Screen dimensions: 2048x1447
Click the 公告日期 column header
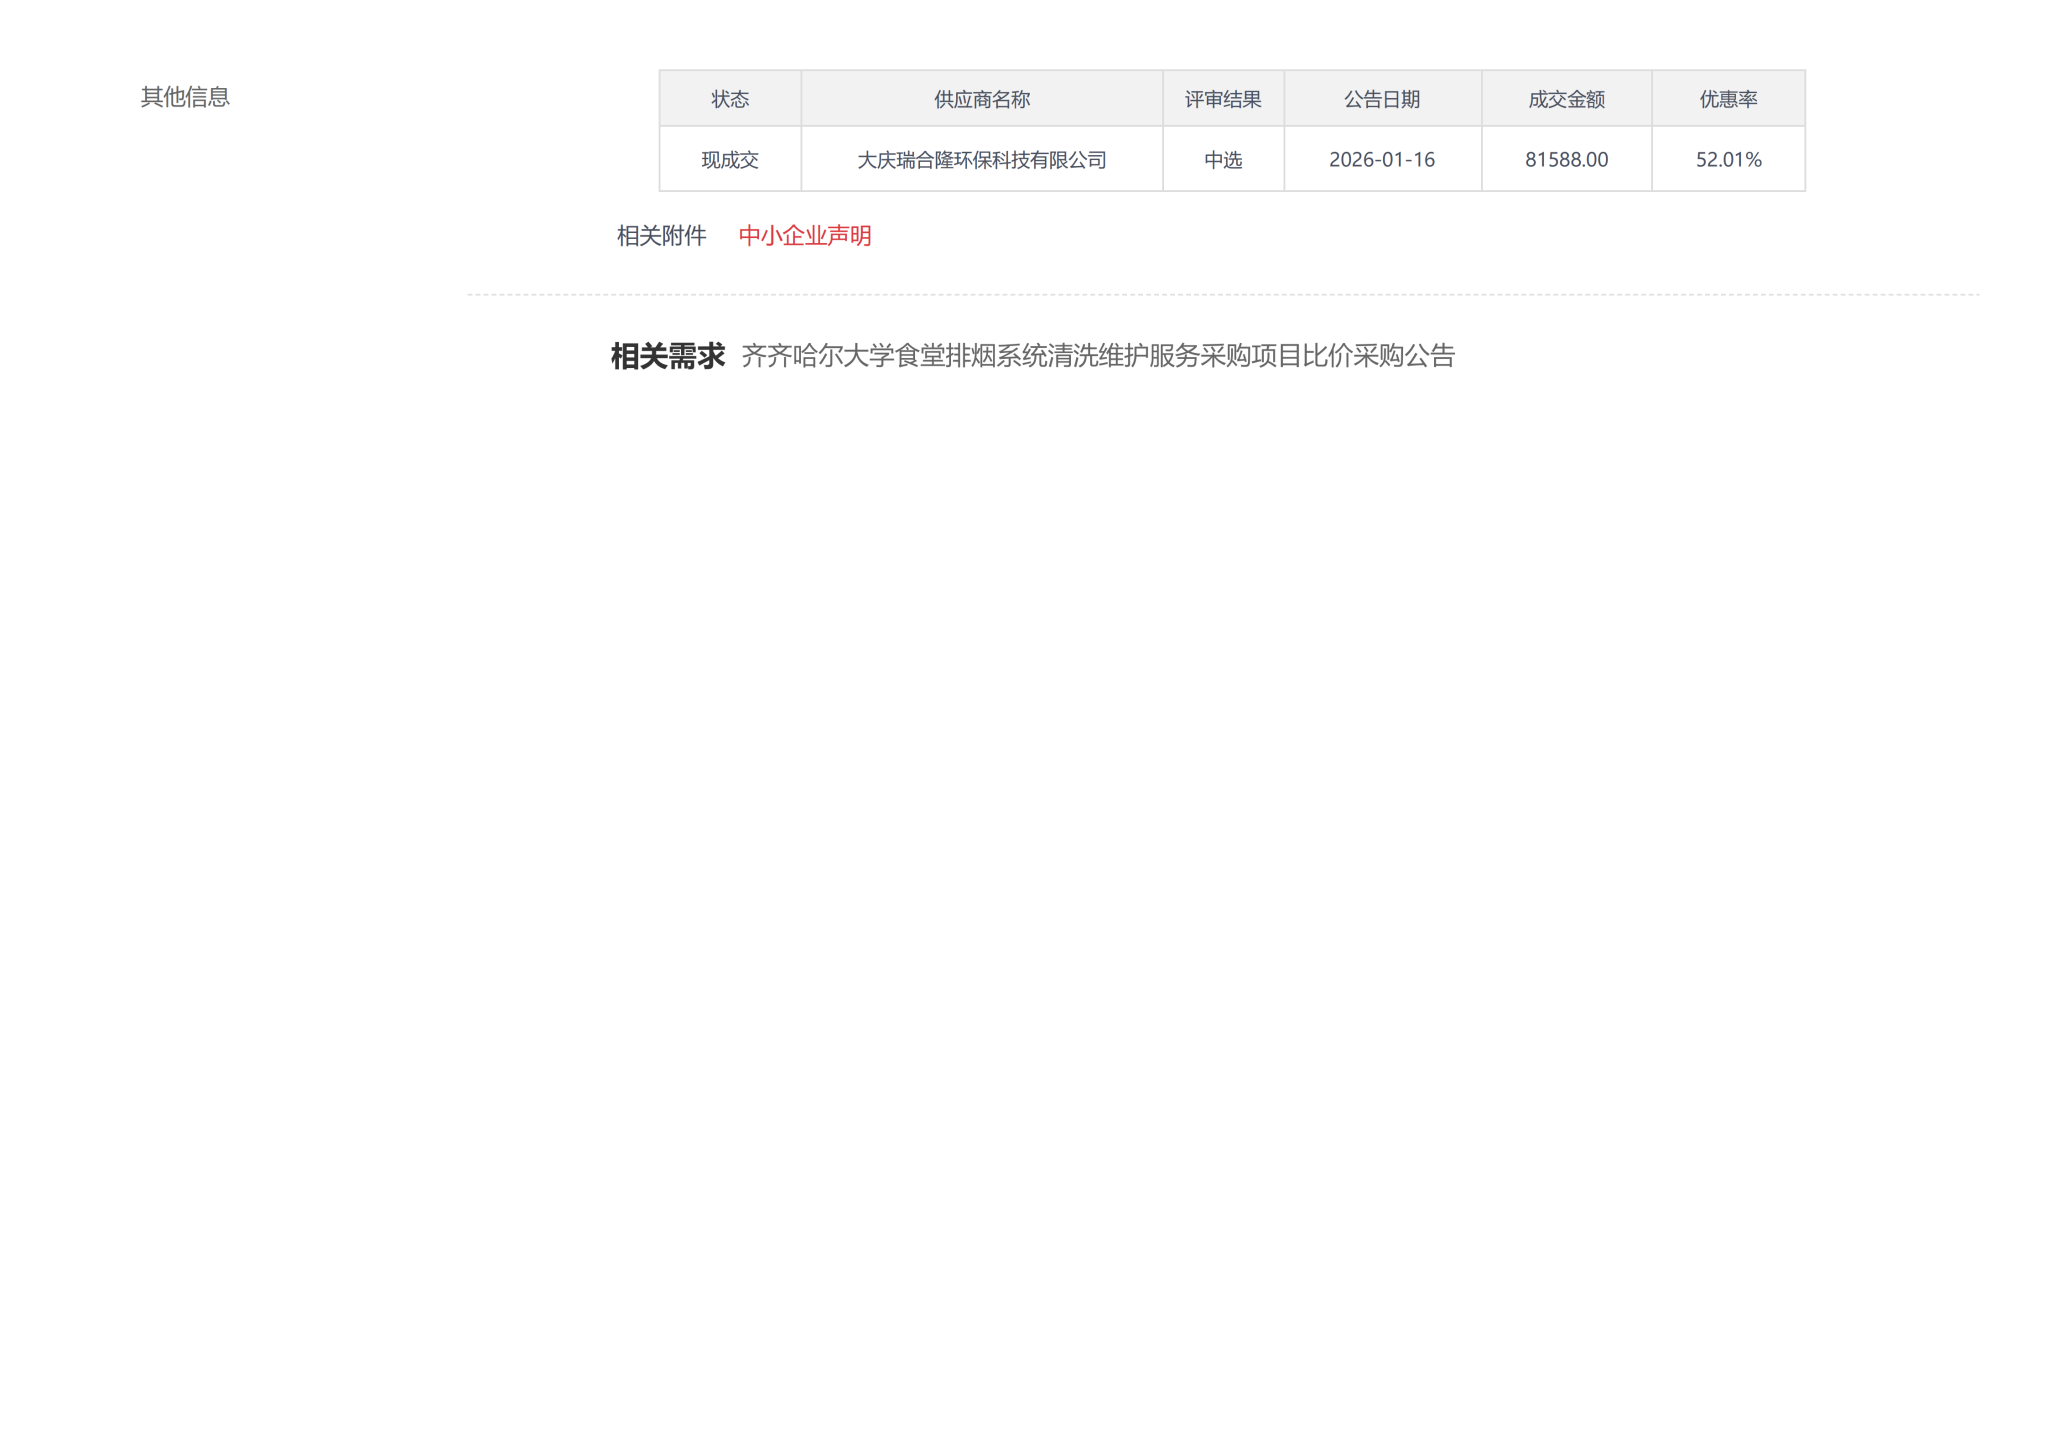[1381, 99]
